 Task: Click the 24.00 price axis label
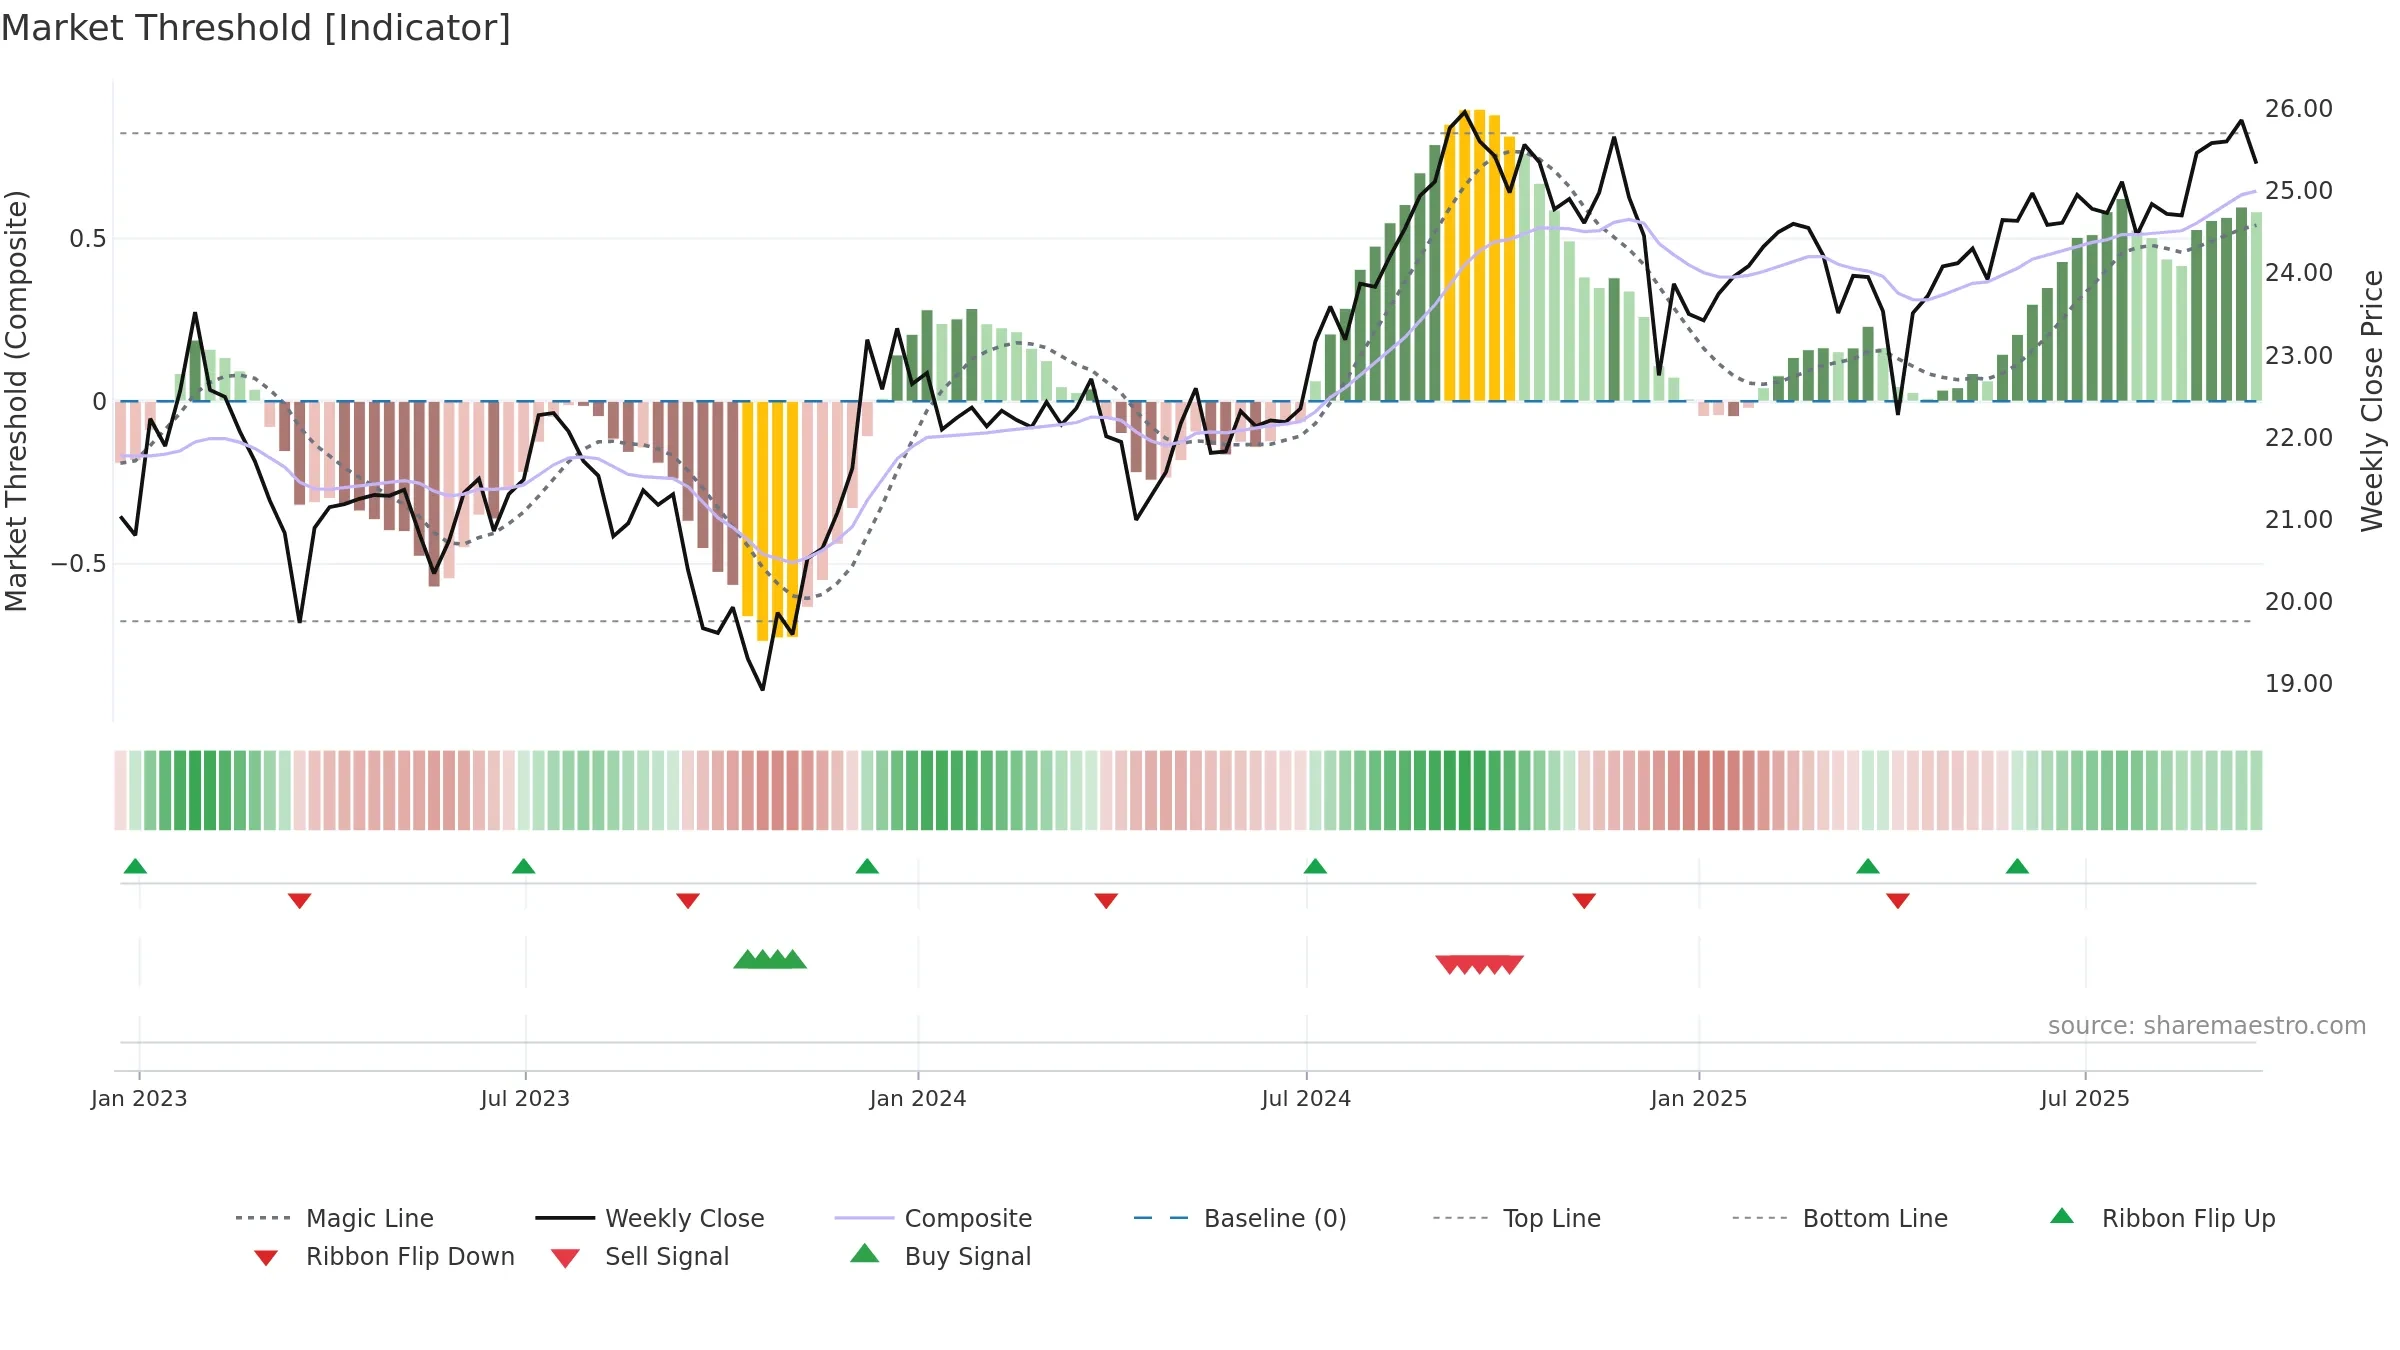[2299, 272]
